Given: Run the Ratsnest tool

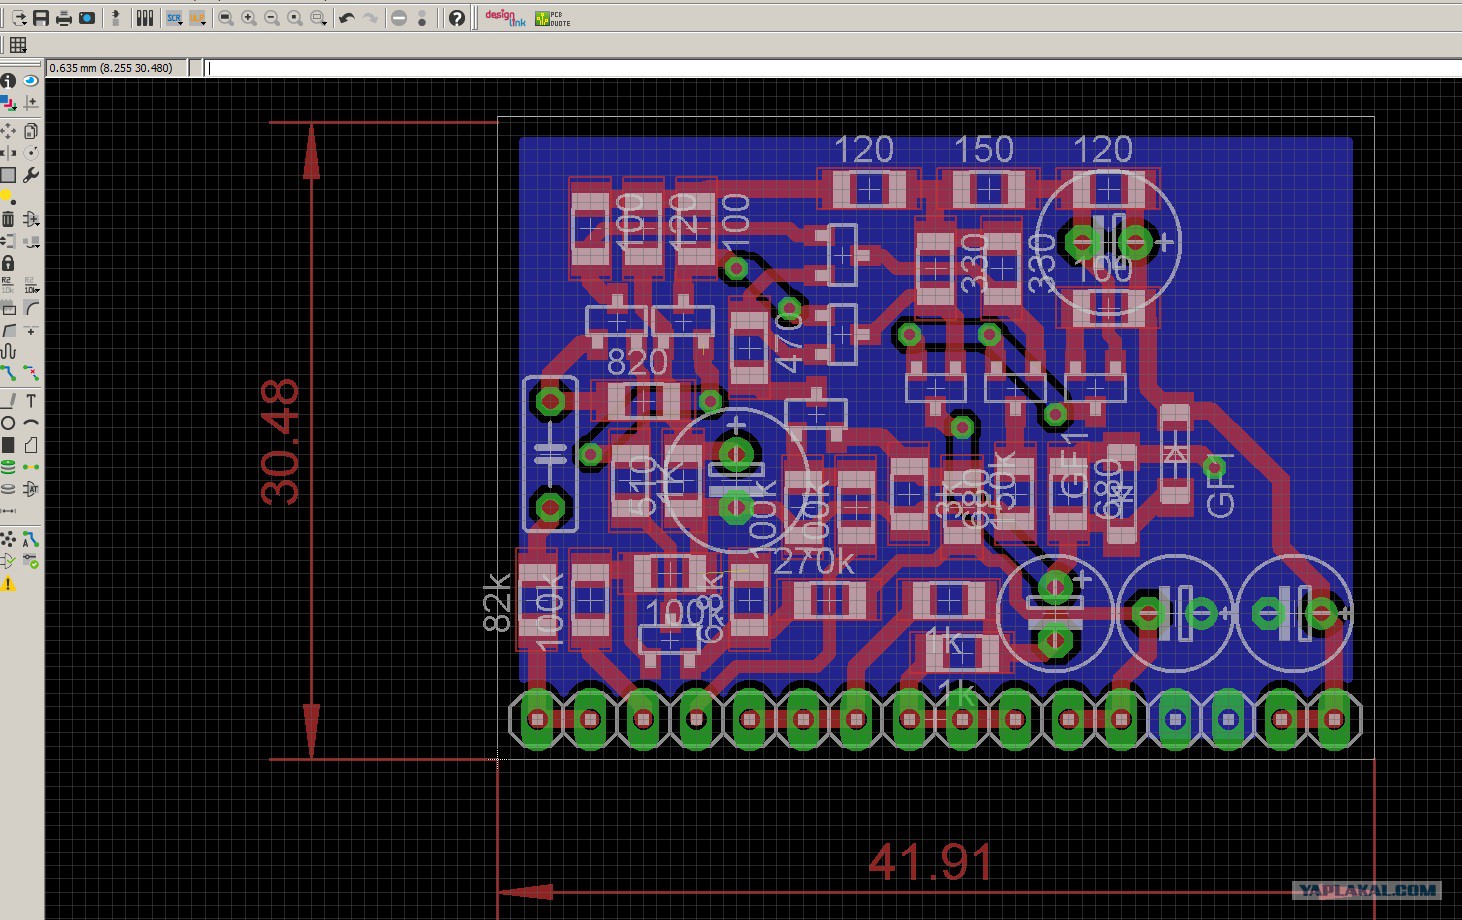Looking at the screenshot, I should (x=8, y=539).
